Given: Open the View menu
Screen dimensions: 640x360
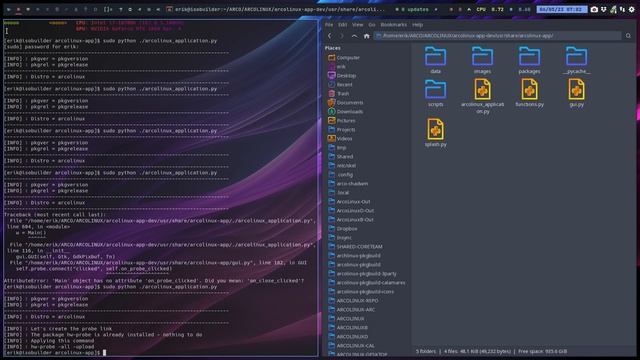Looking at the screenshot, I should [358, 25].
